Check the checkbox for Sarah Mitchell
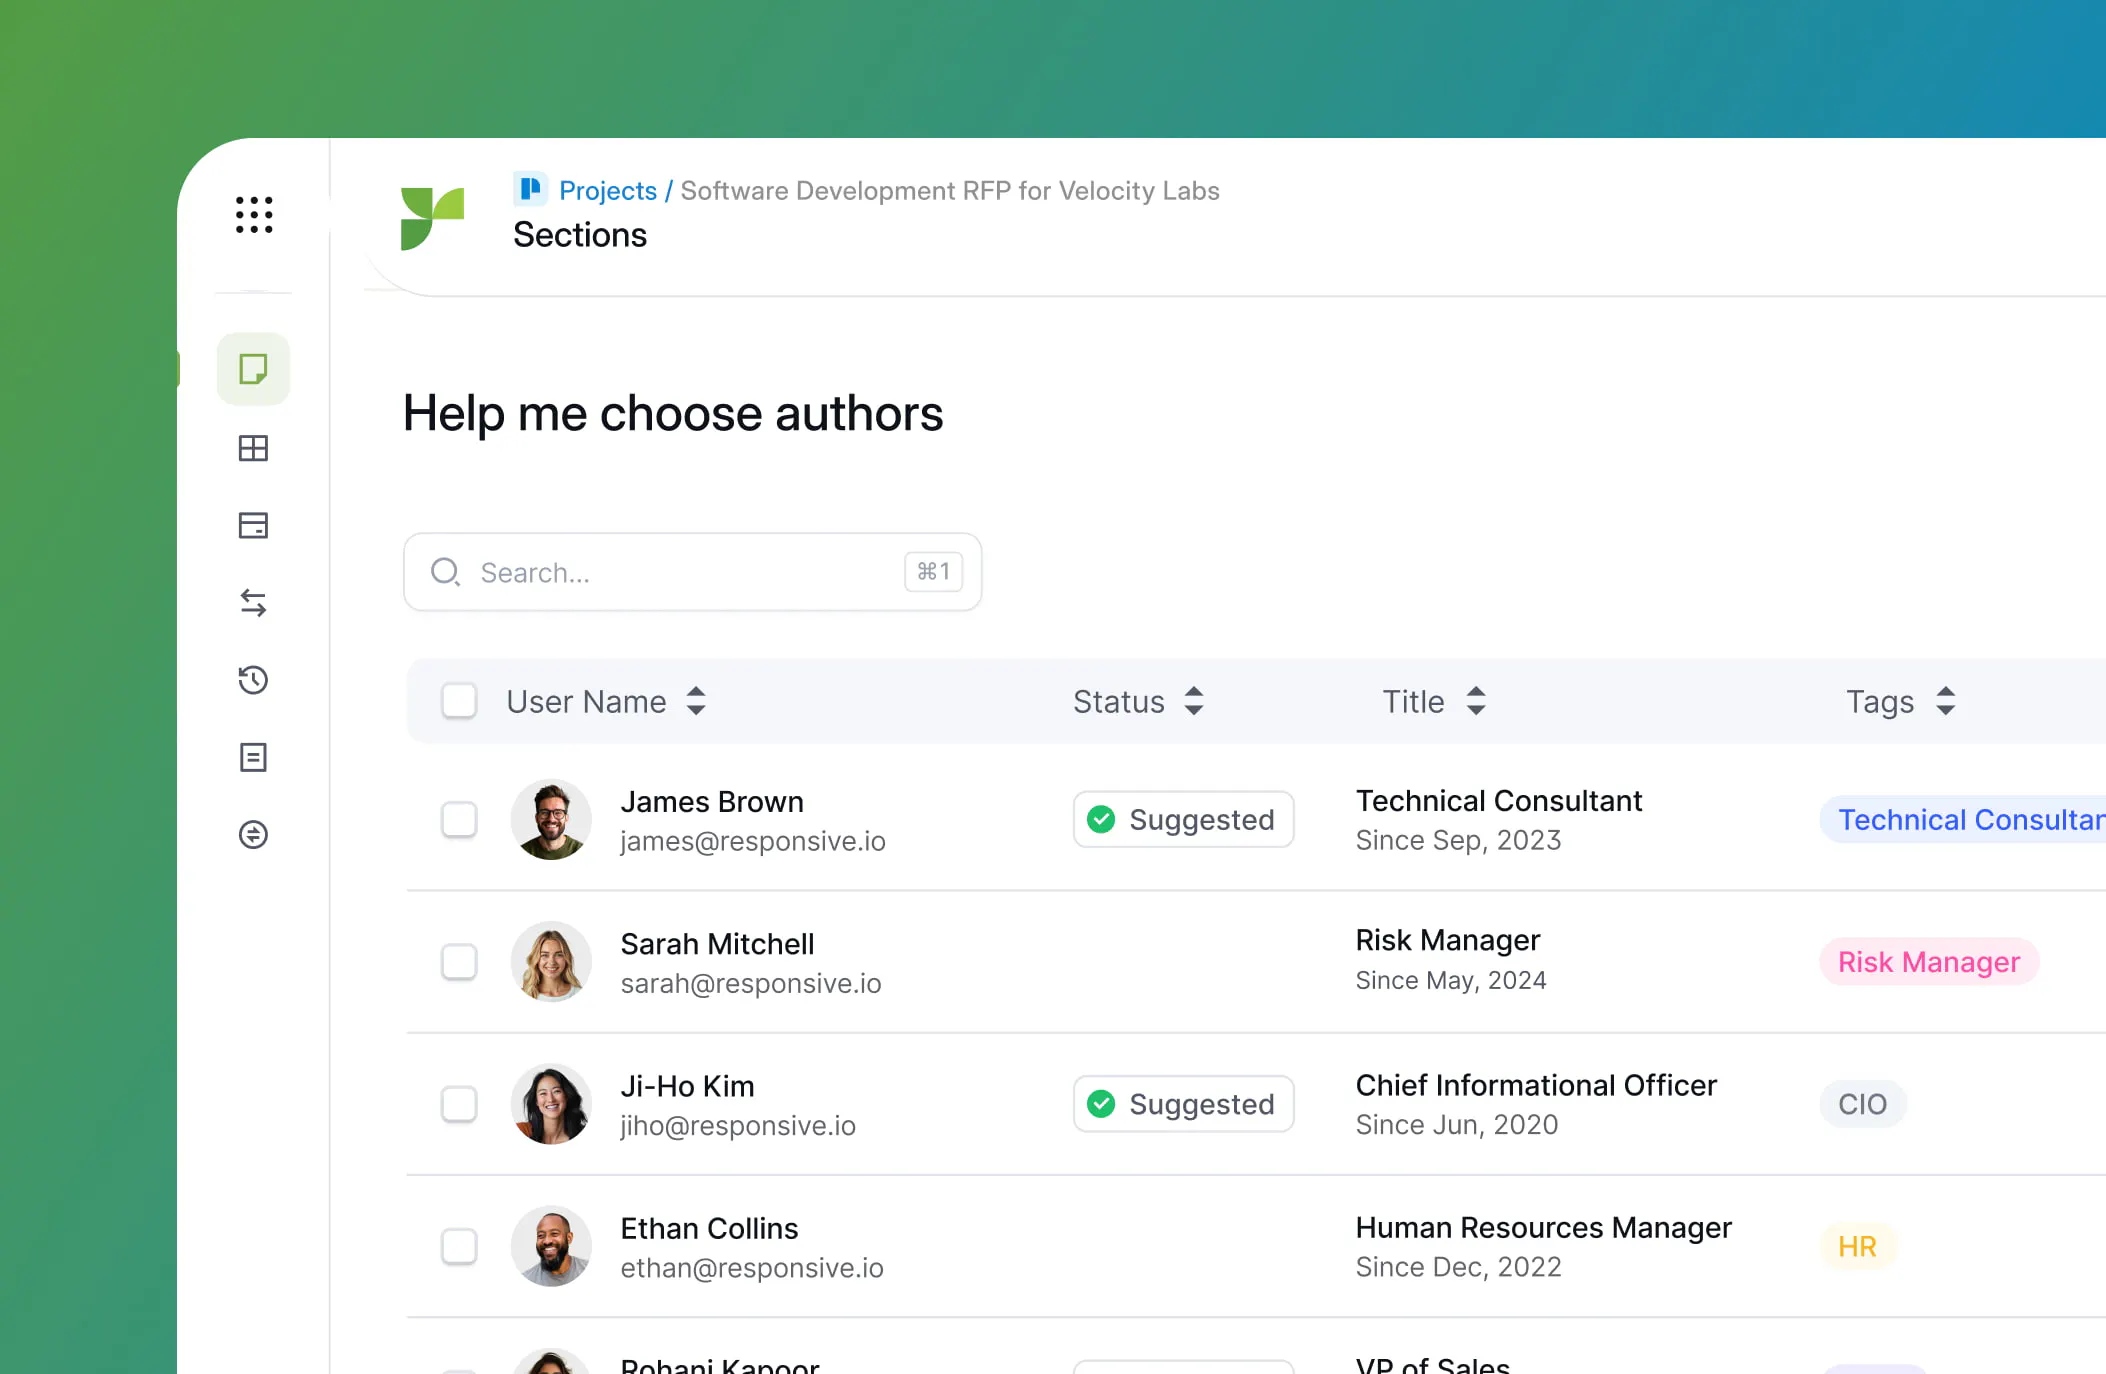Screen dimensions: 2106x1374 tap(459, 961)
